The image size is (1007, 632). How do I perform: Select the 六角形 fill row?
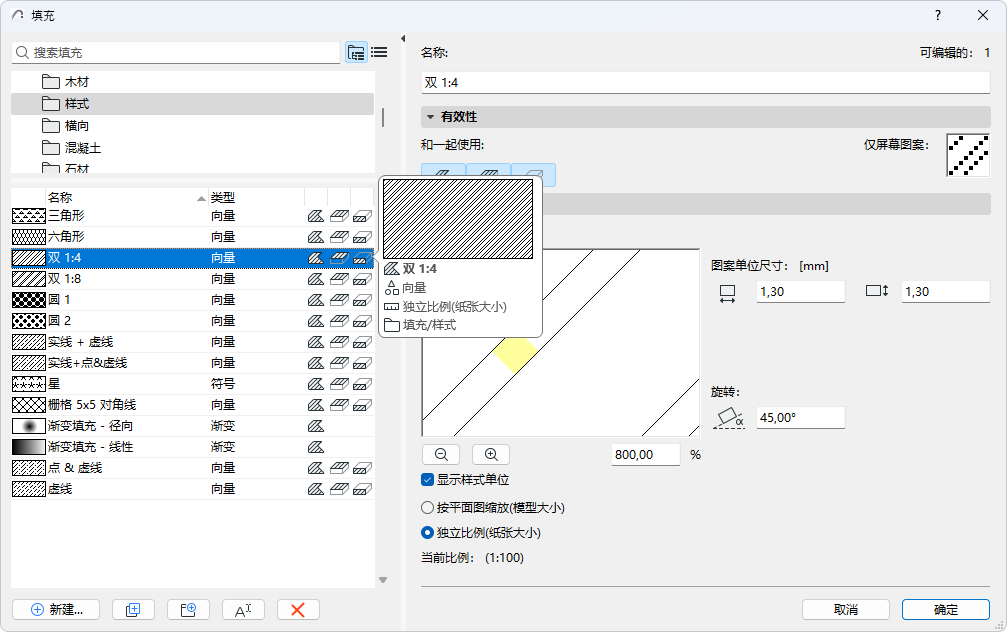[x=192, y=237]
